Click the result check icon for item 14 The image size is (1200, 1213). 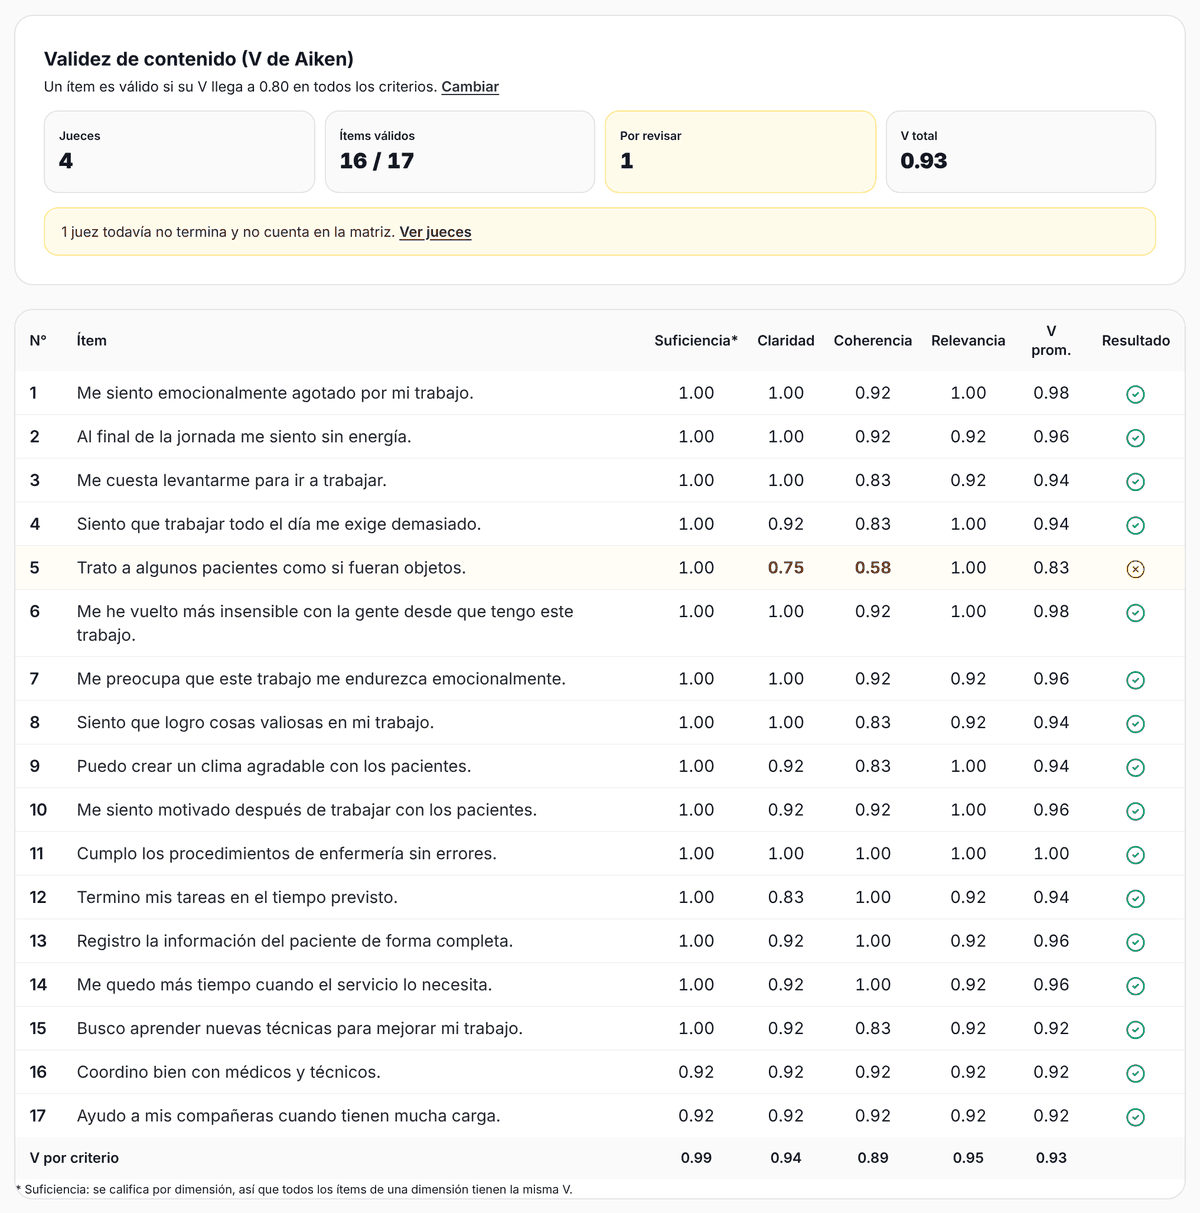point(1135,986)
